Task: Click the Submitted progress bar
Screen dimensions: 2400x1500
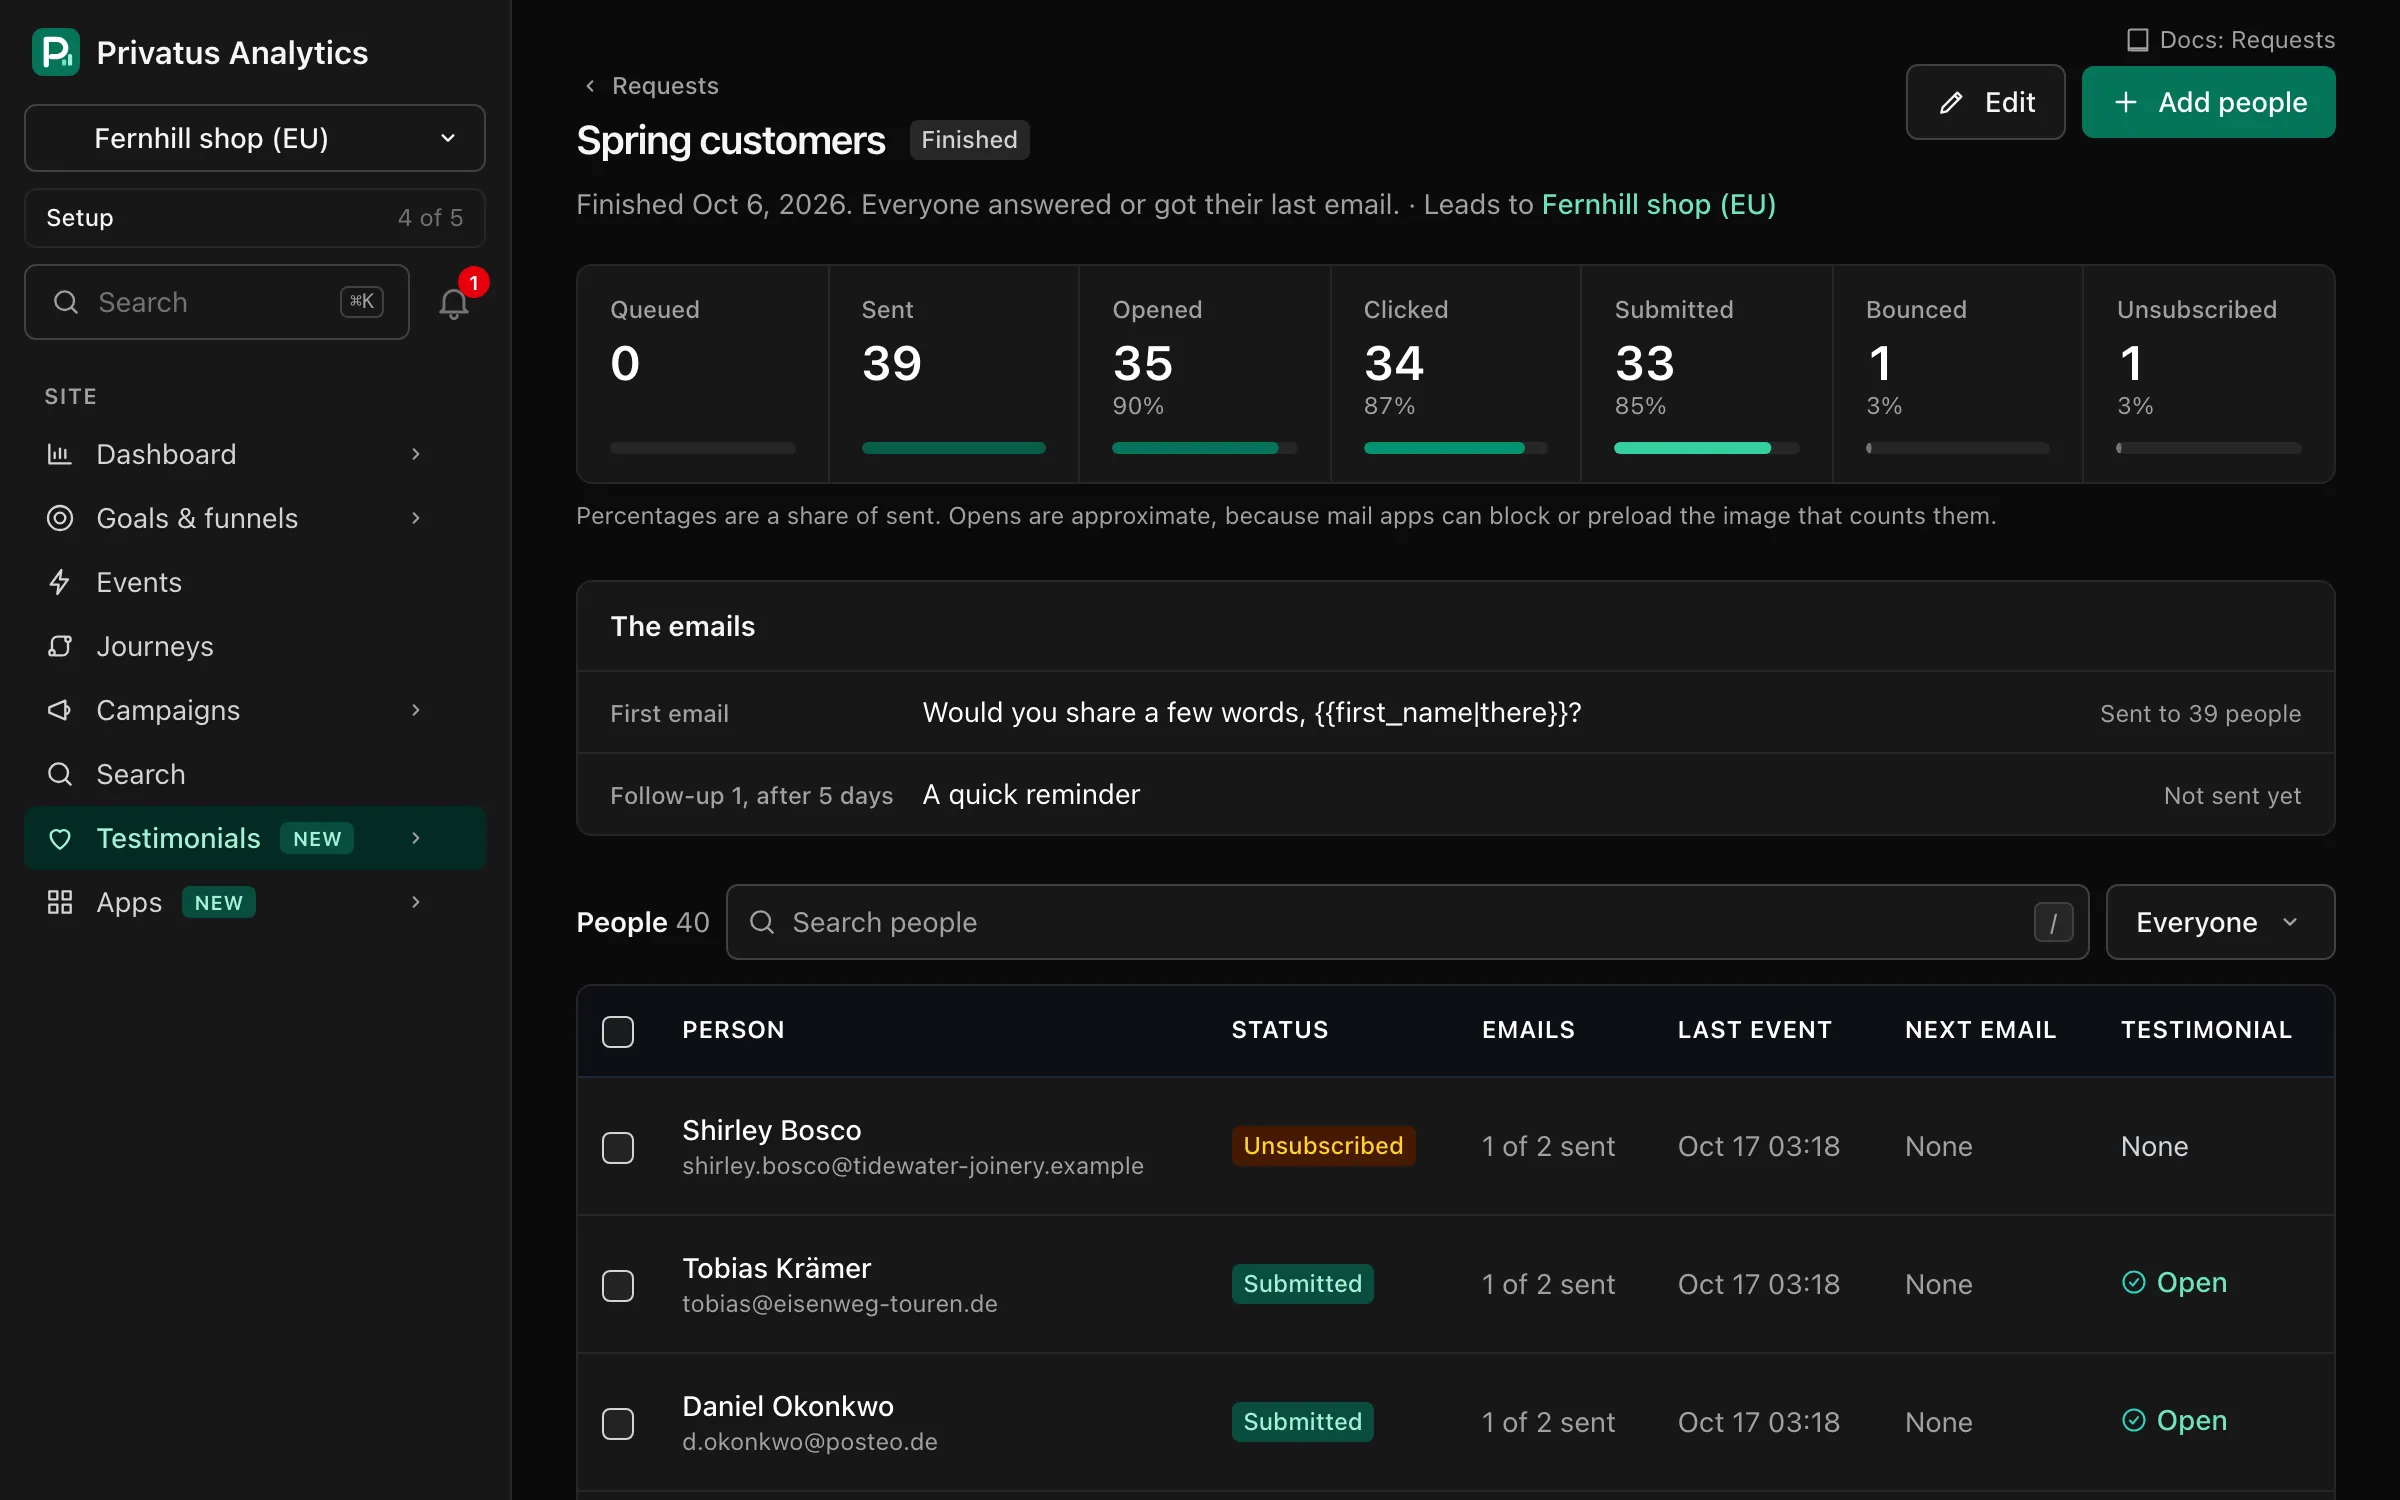Action: (1706, 448)
